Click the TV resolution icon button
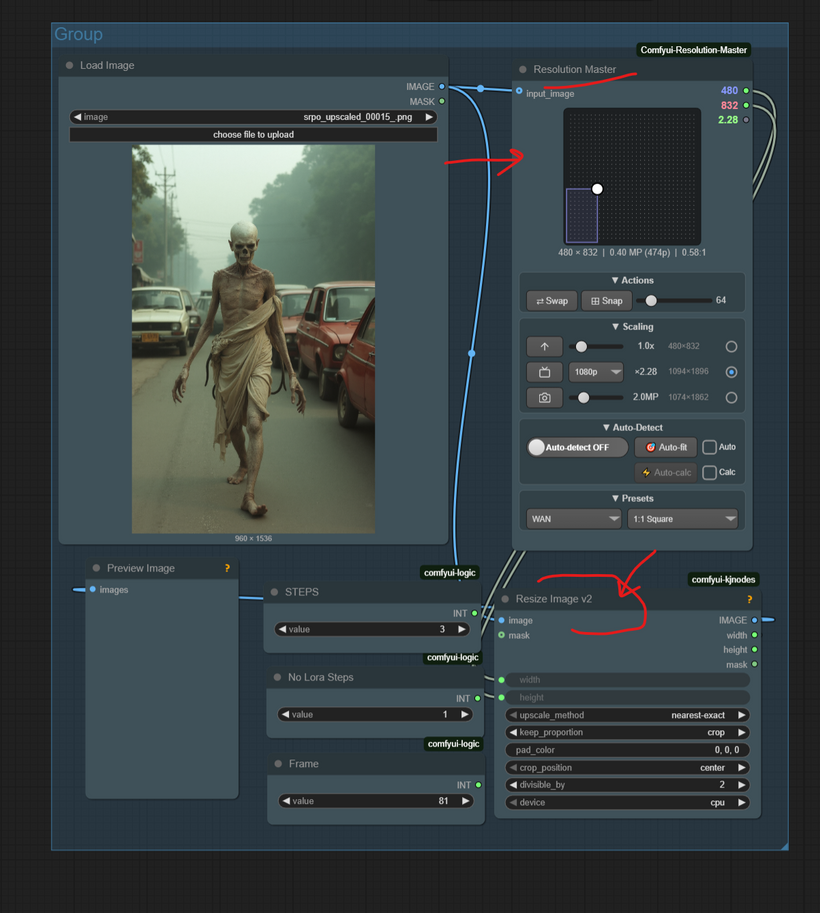Screen dimensions: 820x913 tap(544, 372)
